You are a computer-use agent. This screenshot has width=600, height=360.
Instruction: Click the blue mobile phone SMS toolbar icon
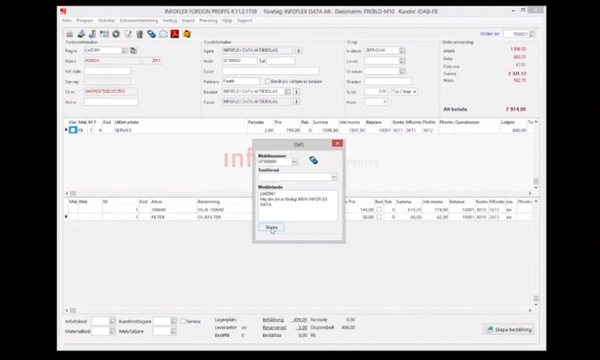152,34
